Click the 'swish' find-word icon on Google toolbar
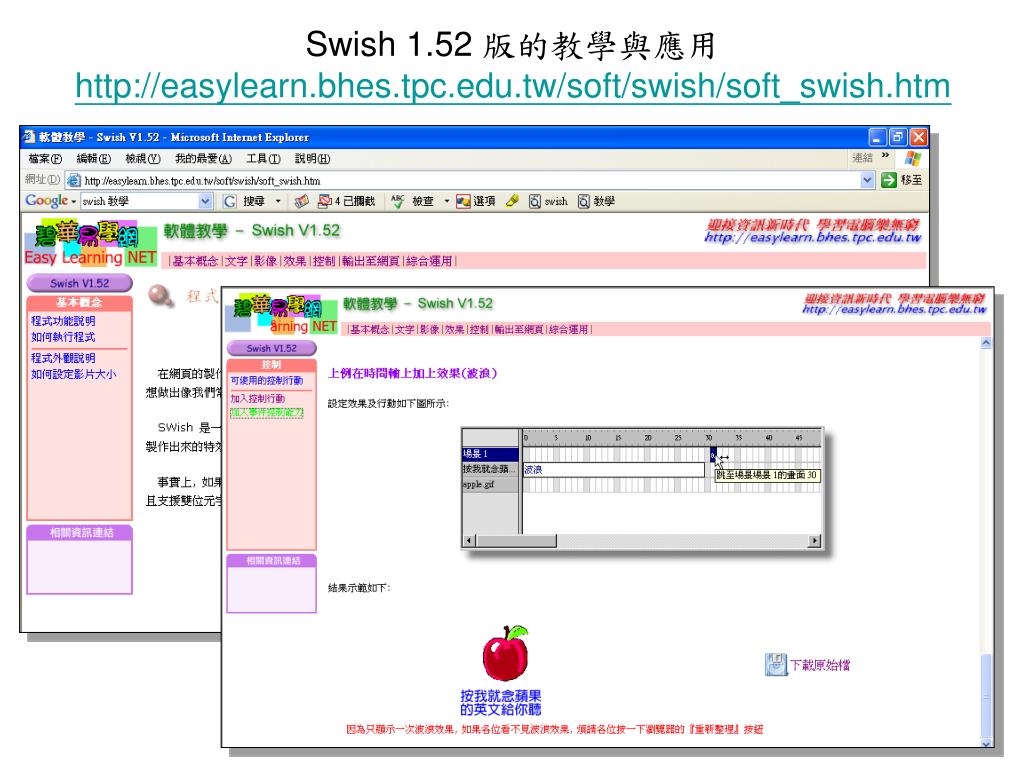 535,201
